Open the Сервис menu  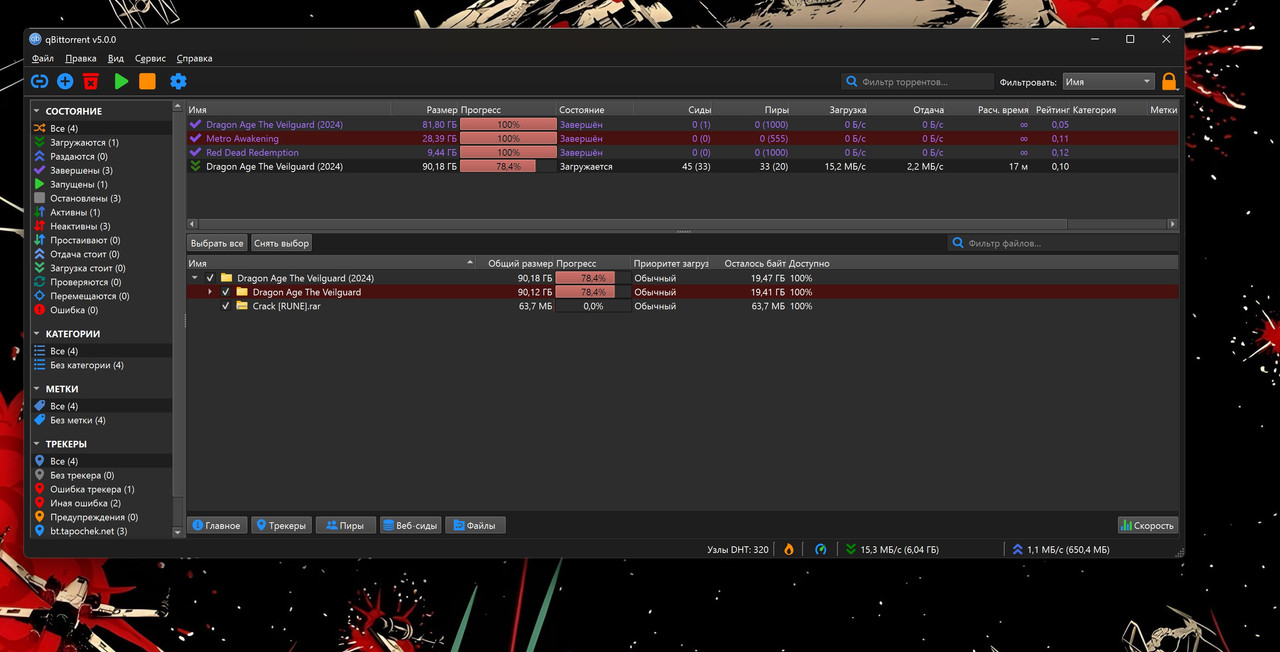[x=150, y=59]
